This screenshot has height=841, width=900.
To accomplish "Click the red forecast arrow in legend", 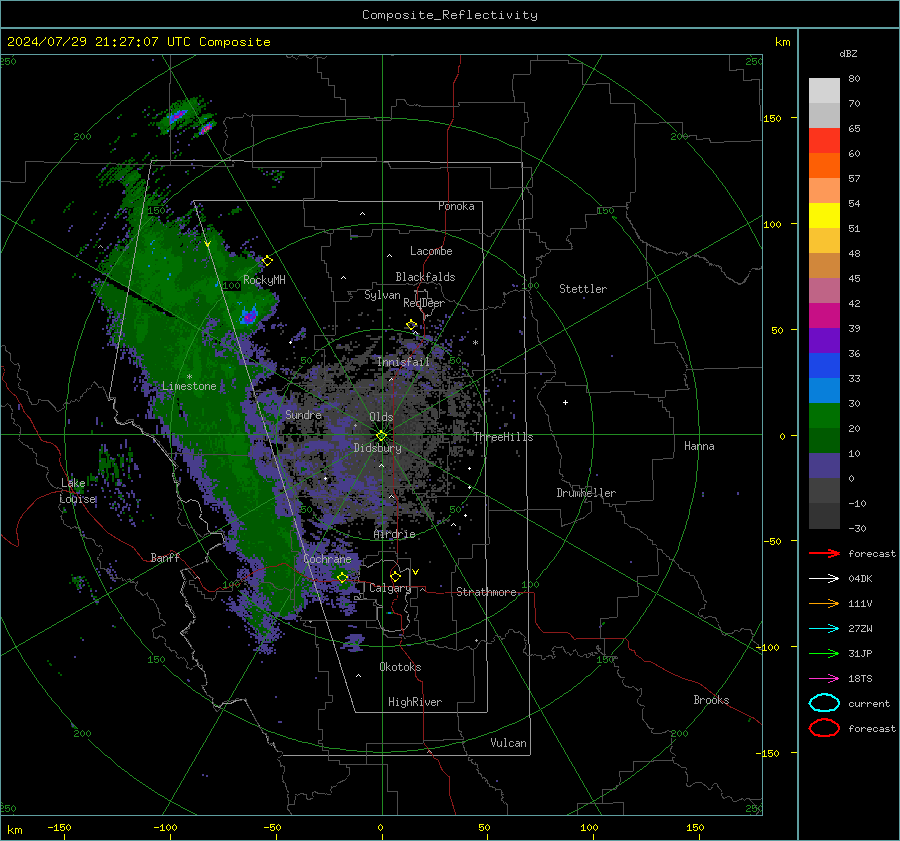I will coord(824,553).
